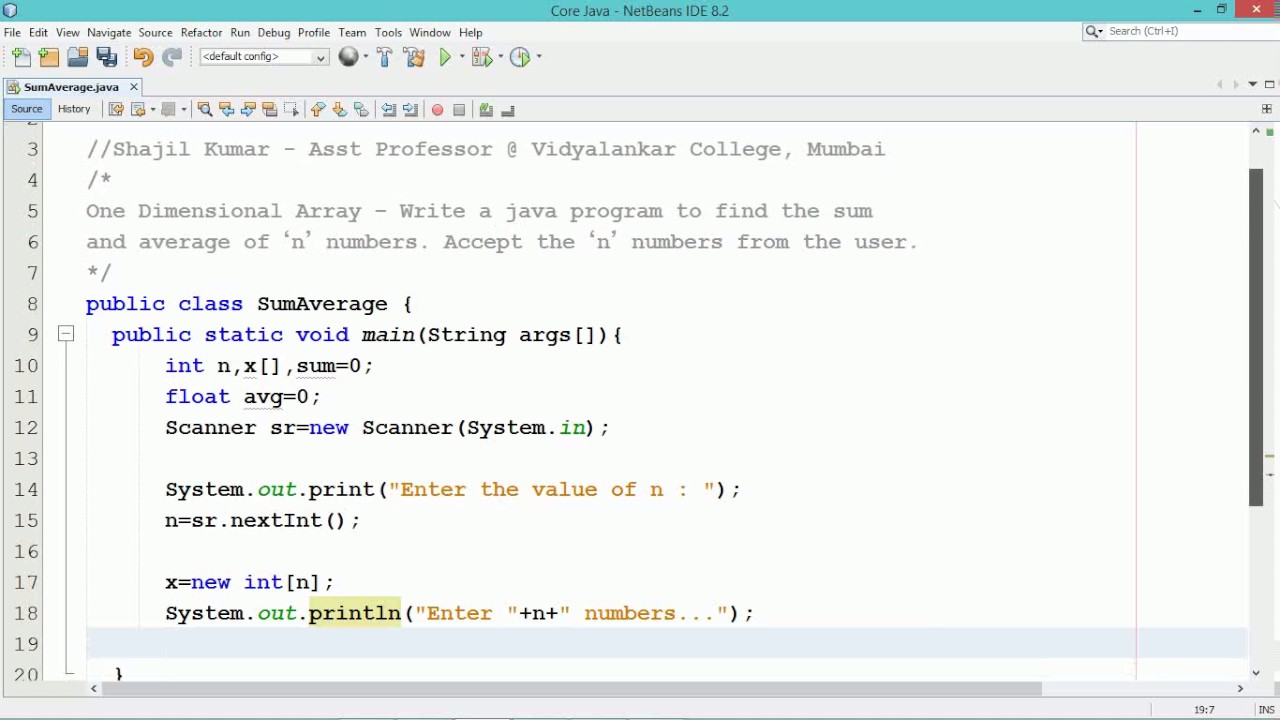1280x720 pixels.
Task: Click the Comment icon in editor toolbar
Action: (486, 110)
